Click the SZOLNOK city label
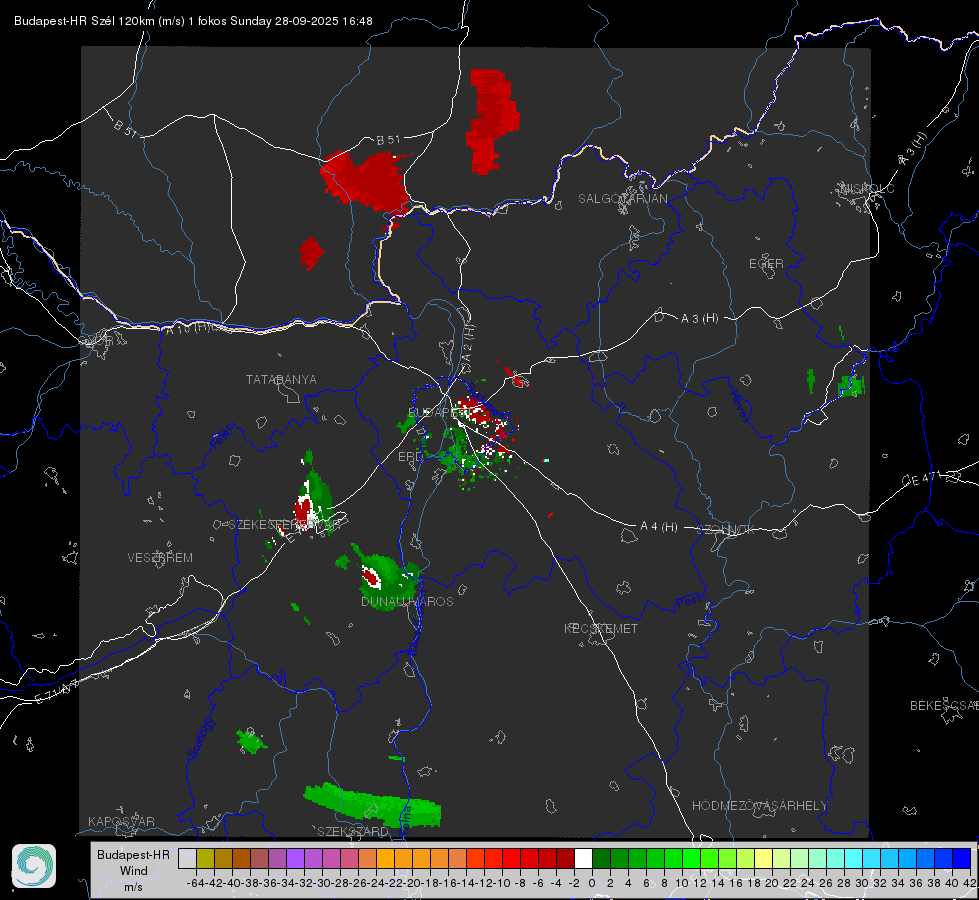The height and width of the screenshot is (900, 979). 726,529
